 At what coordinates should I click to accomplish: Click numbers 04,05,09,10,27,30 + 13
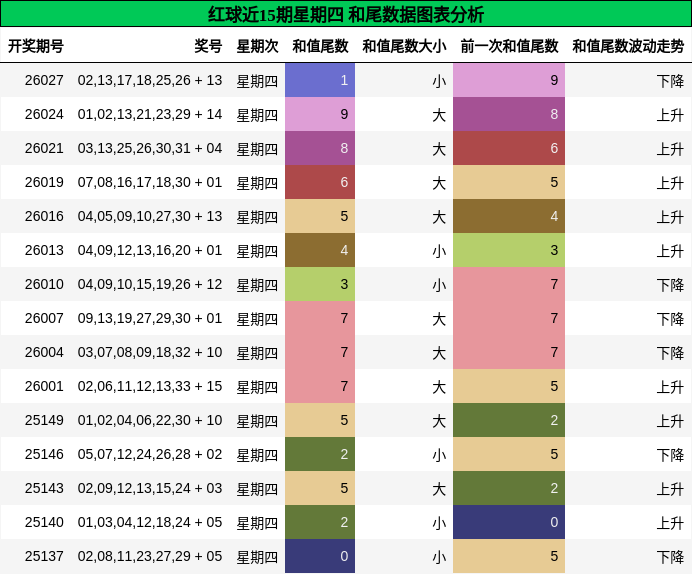click(150, 216)
